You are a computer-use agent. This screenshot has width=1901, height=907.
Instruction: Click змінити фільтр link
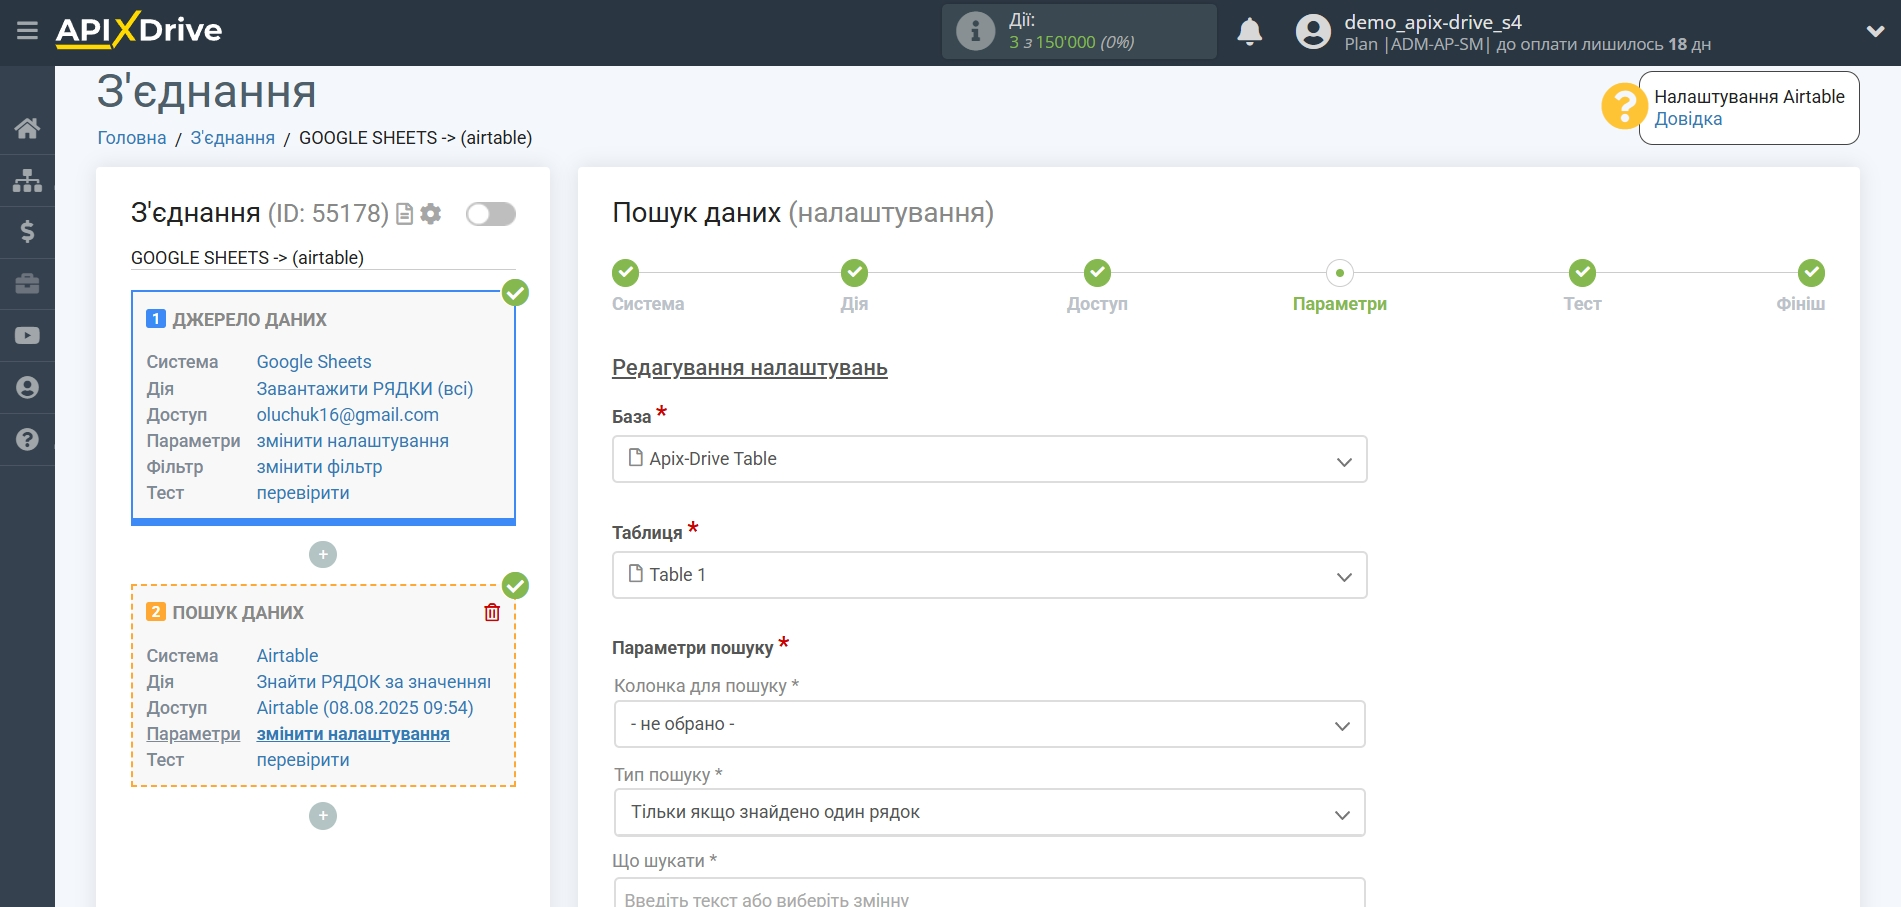tap(319, 467)
